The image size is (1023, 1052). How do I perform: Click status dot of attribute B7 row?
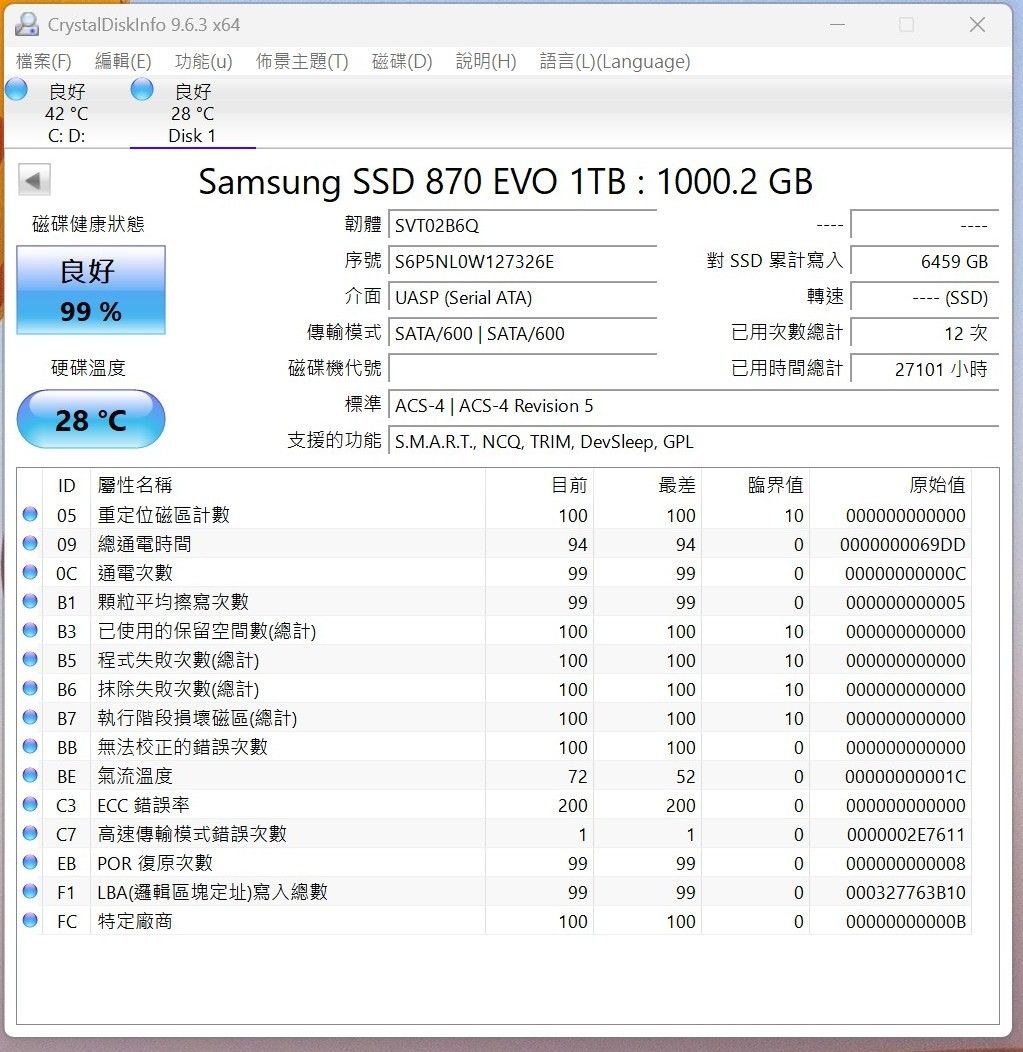[x=30, y=717]
